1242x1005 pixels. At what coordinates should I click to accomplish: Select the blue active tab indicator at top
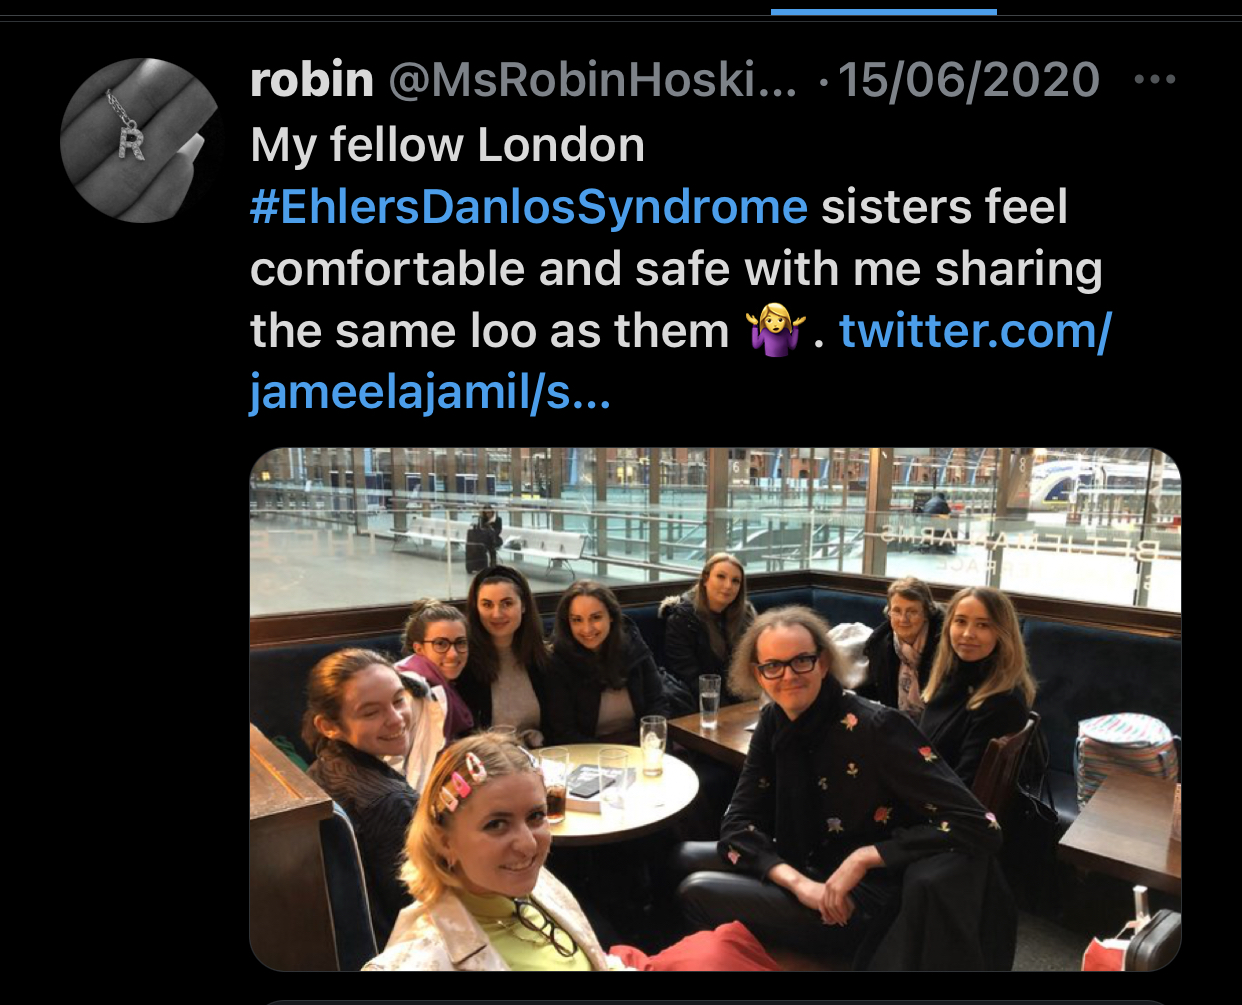point(884,11)
